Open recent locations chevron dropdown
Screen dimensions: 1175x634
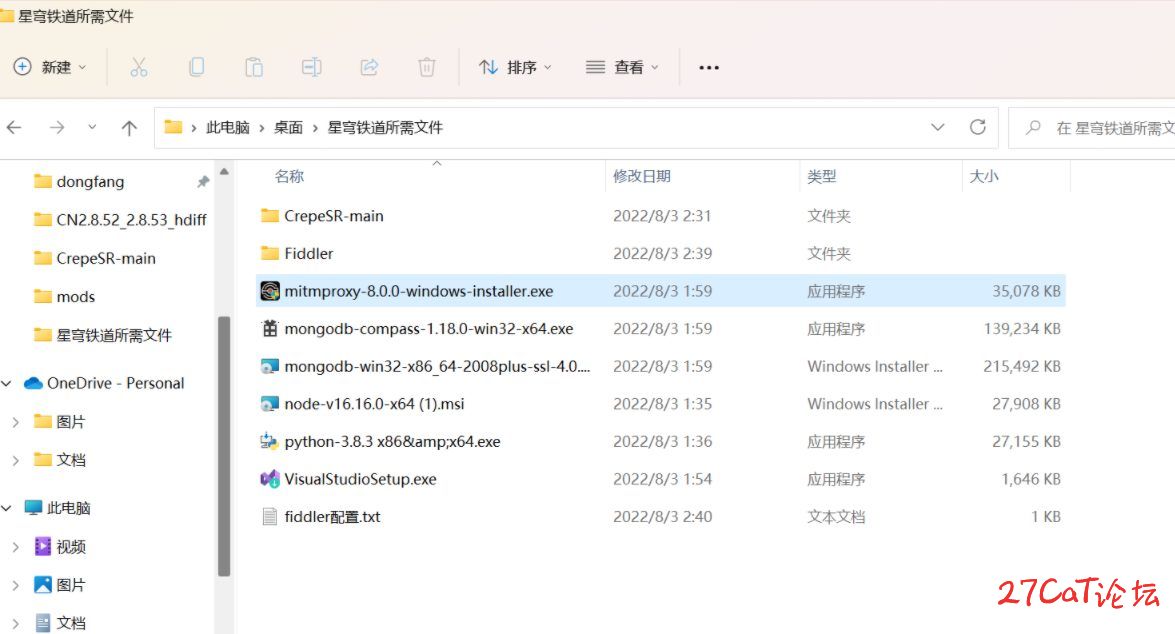[92, 127]
